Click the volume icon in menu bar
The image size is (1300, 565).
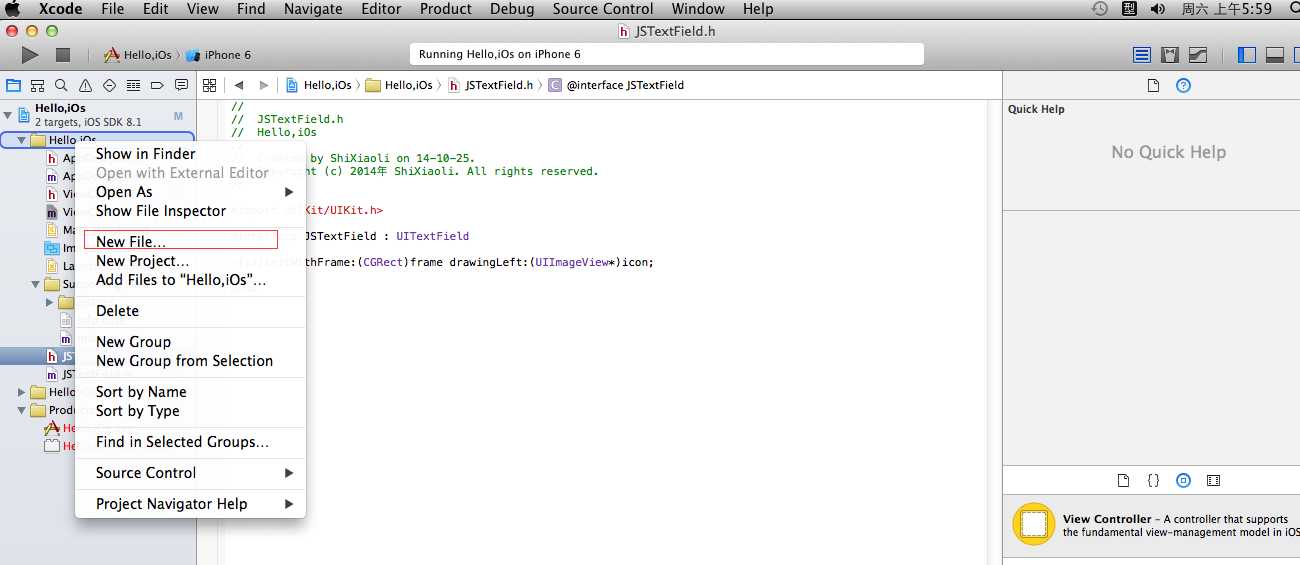coord(1158,9)
